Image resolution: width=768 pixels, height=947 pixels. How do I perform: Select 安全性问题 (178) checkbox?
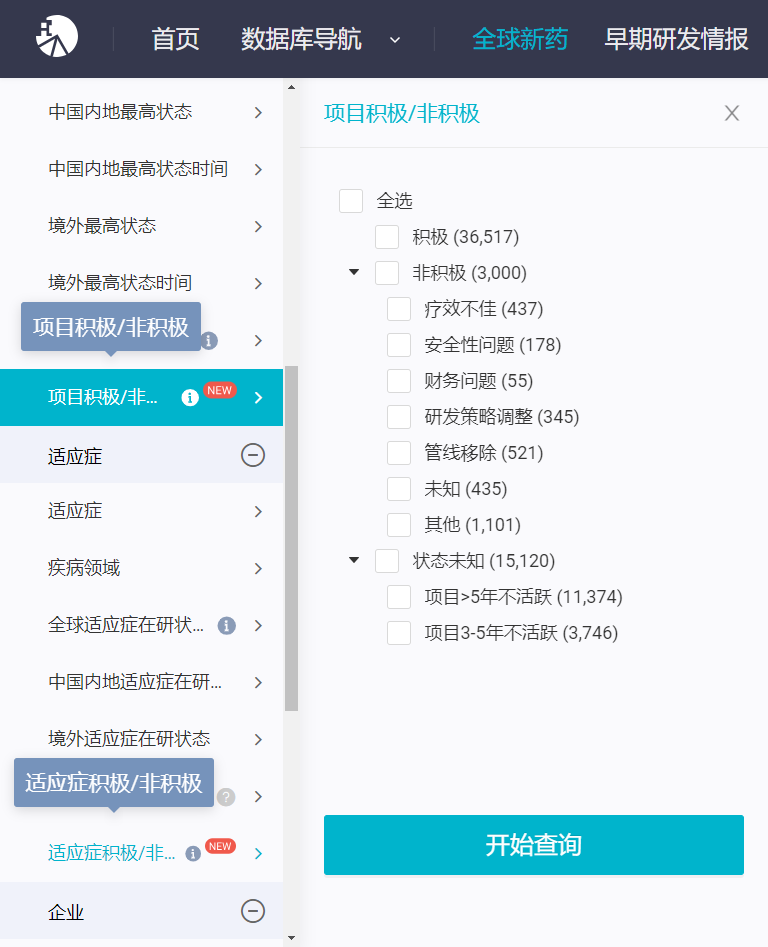[x=399, y=345]
